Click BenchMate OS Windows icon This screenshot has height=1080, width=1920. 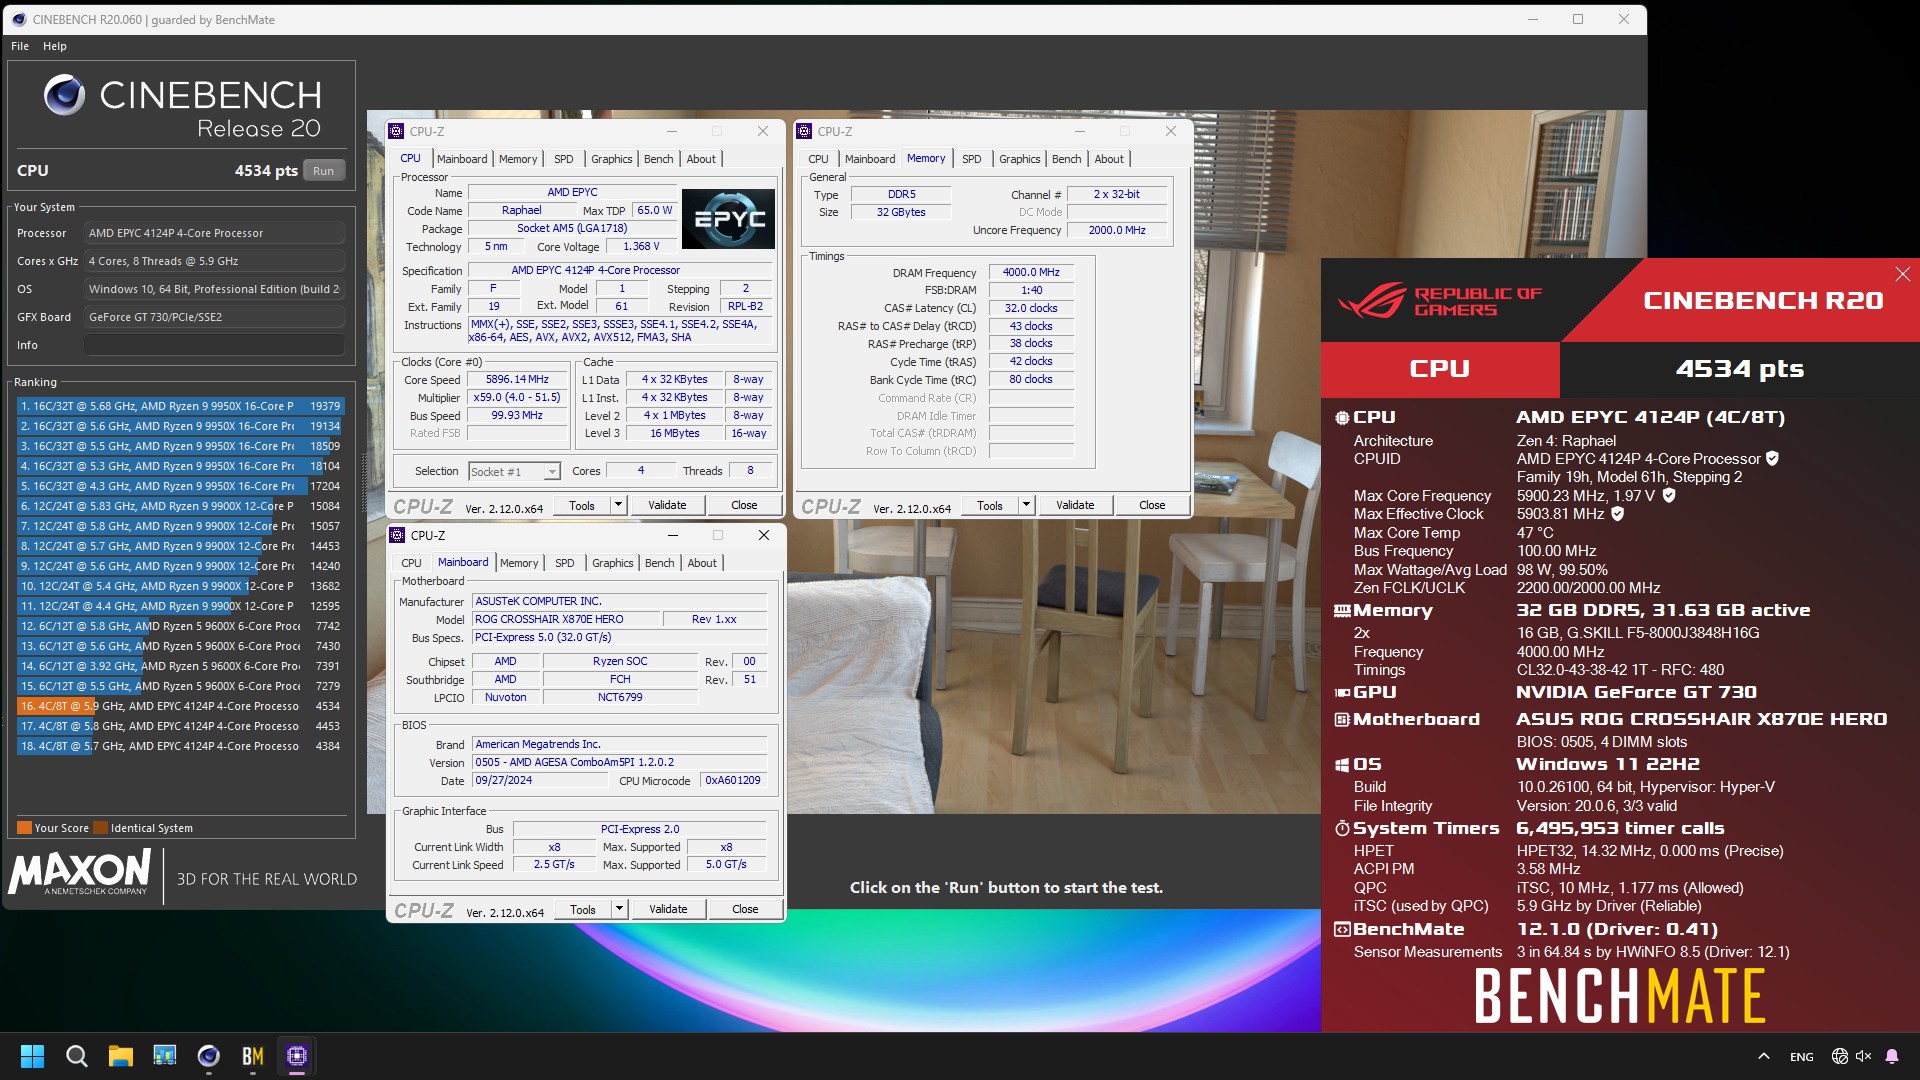[1342, 765]
